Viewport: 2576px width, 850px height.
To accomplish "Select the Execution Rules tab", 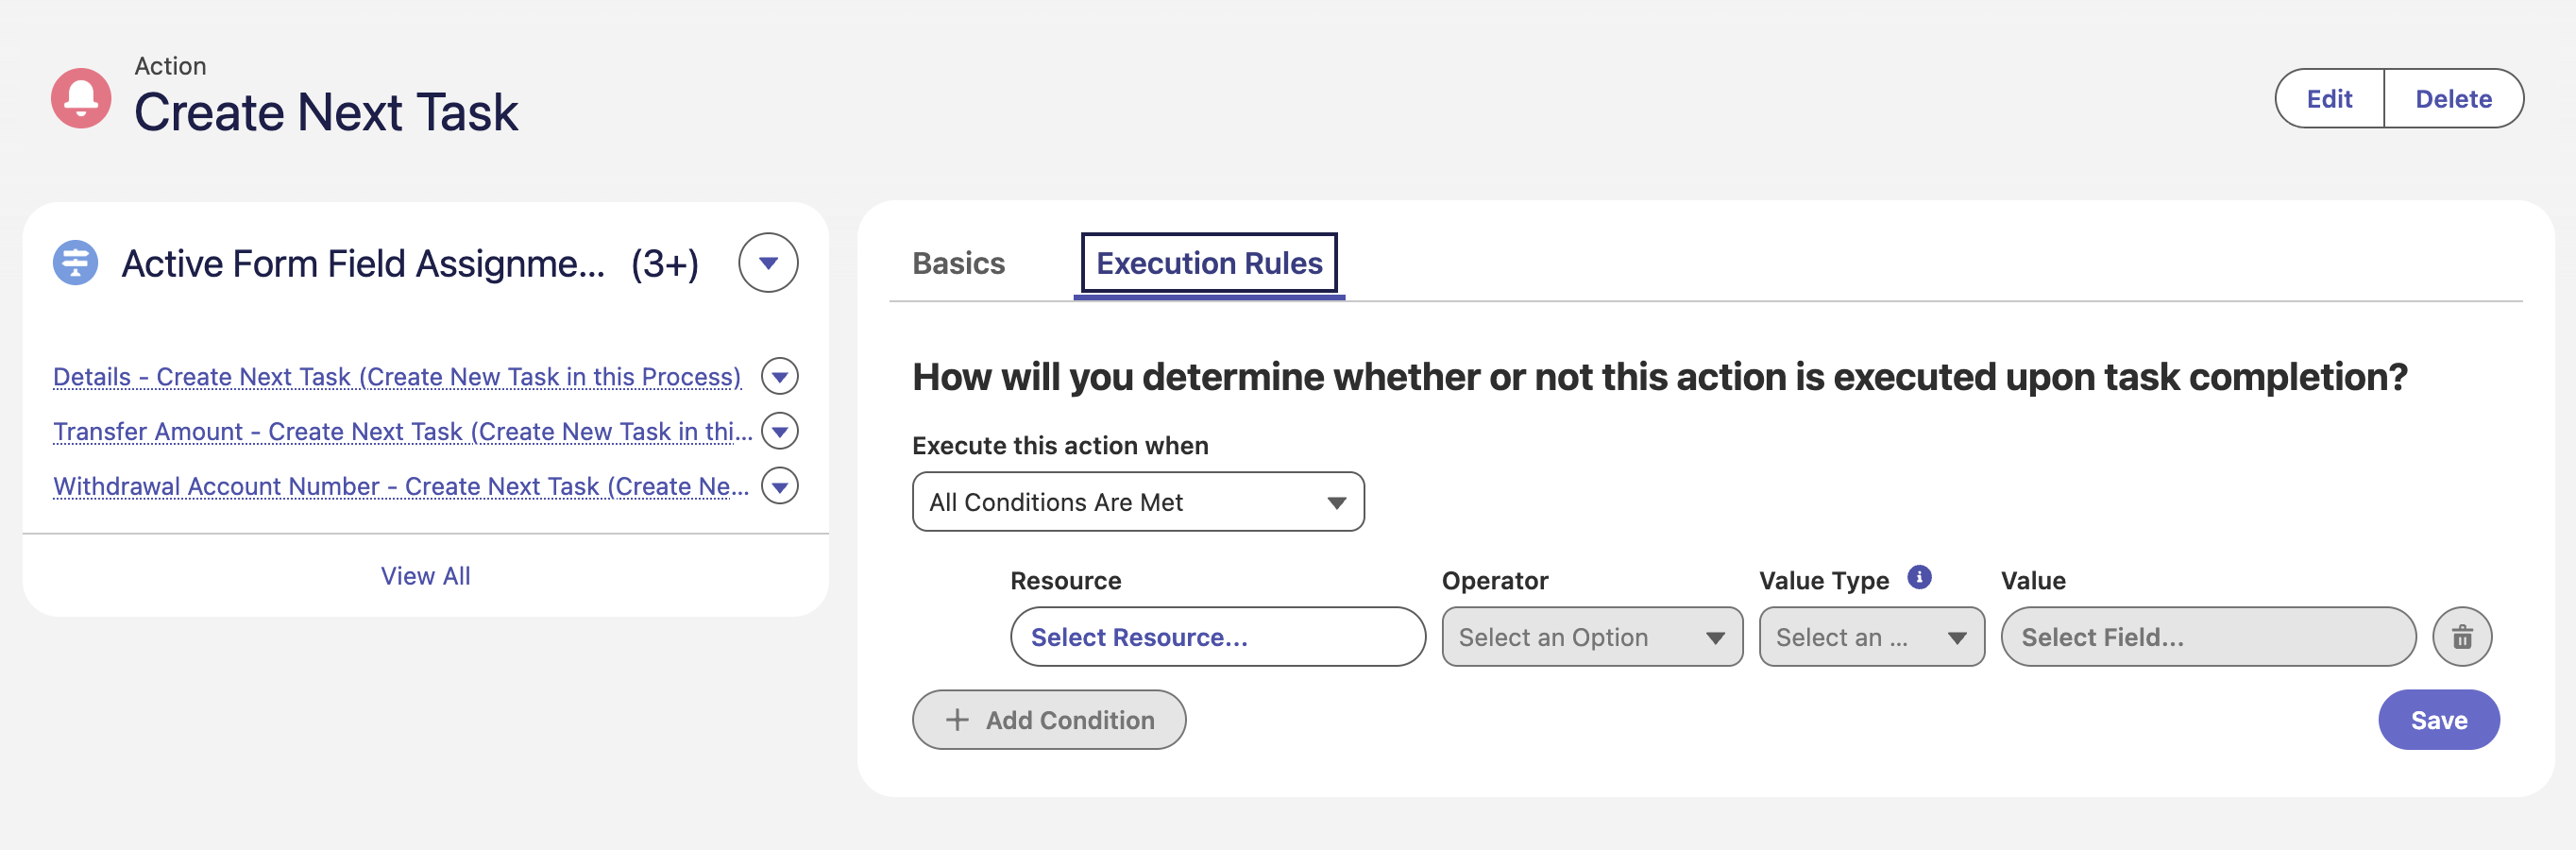I will (1209, 263).
